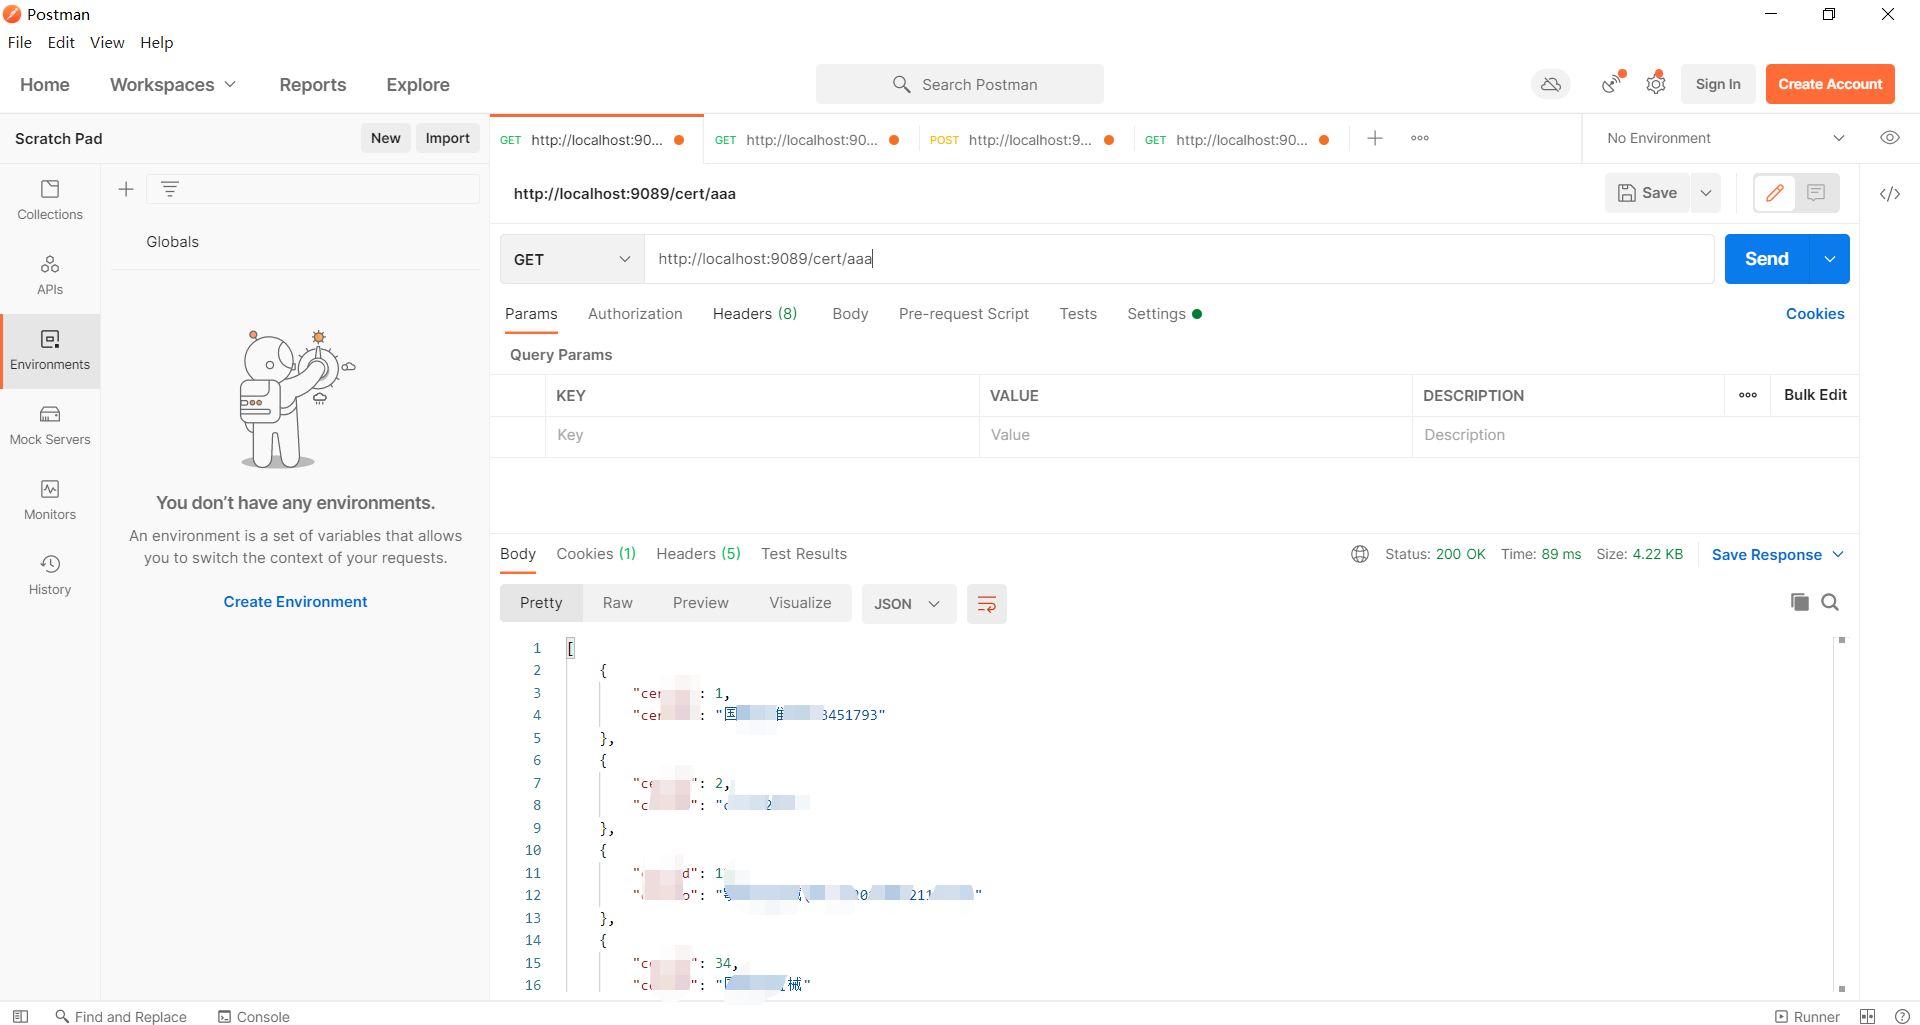Open Pre-request Script tab
This screenshot has height=1025, width=1920.
tap(964, 314)
